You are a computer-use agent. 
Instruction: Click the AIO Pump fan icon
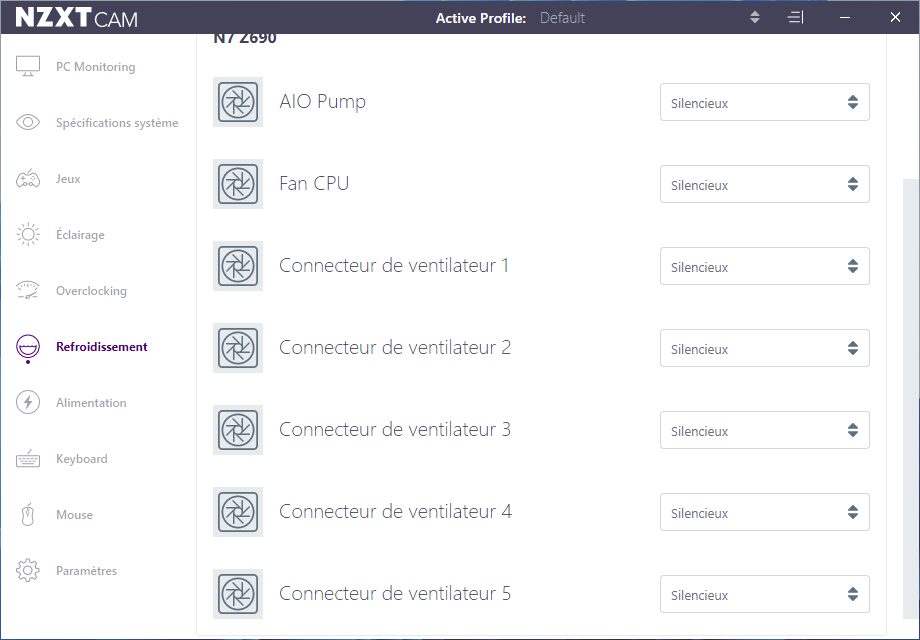[238, 102]
